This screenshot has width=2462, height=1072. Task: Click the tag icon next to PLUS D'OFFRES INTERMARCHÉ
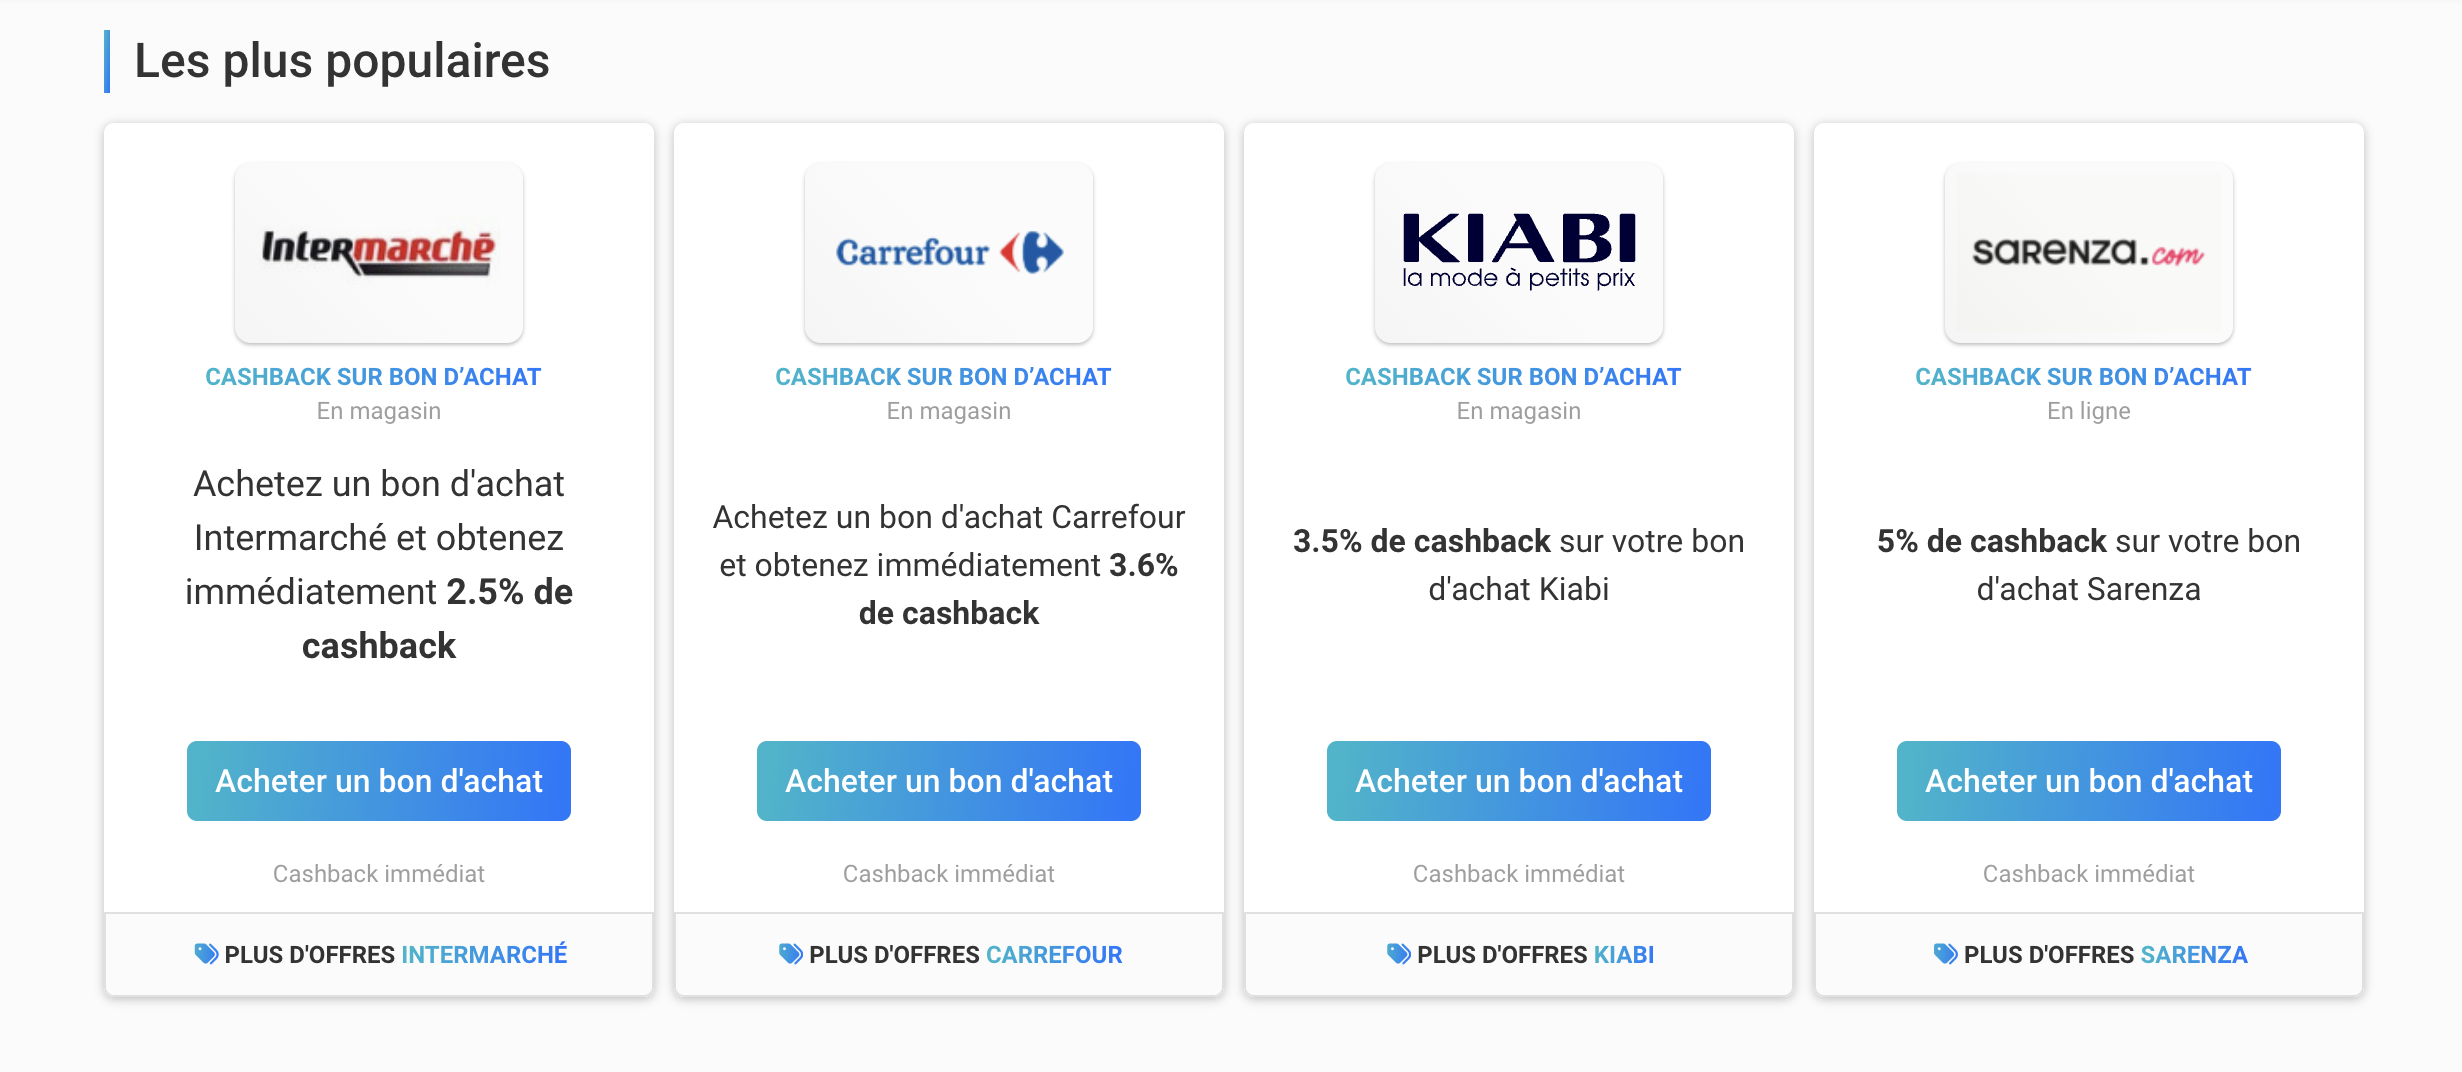point(203,954)
